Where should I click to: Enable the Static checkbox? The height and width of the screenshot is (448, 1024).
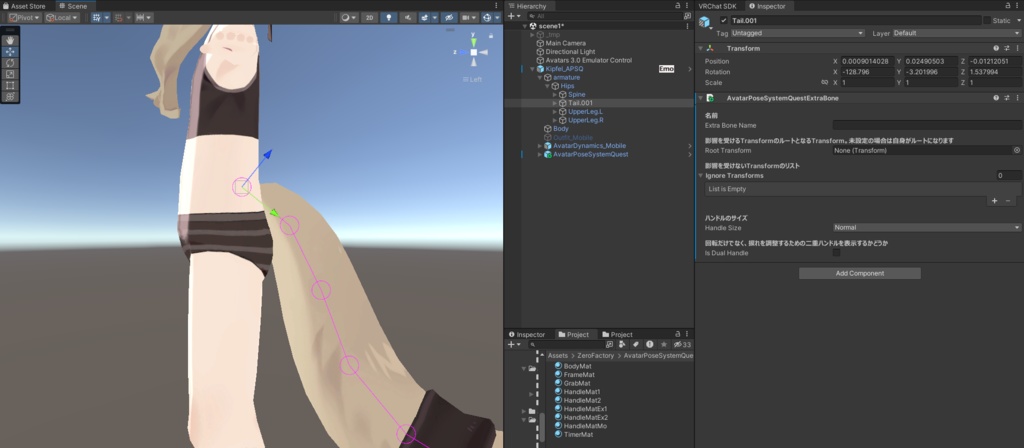pos(987,20)
